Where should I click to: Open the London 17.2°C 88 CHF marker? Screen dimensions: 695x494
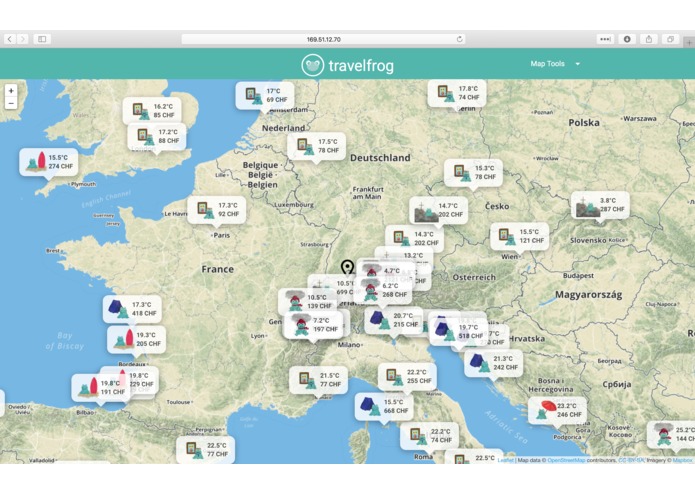[x=157, y=136]
